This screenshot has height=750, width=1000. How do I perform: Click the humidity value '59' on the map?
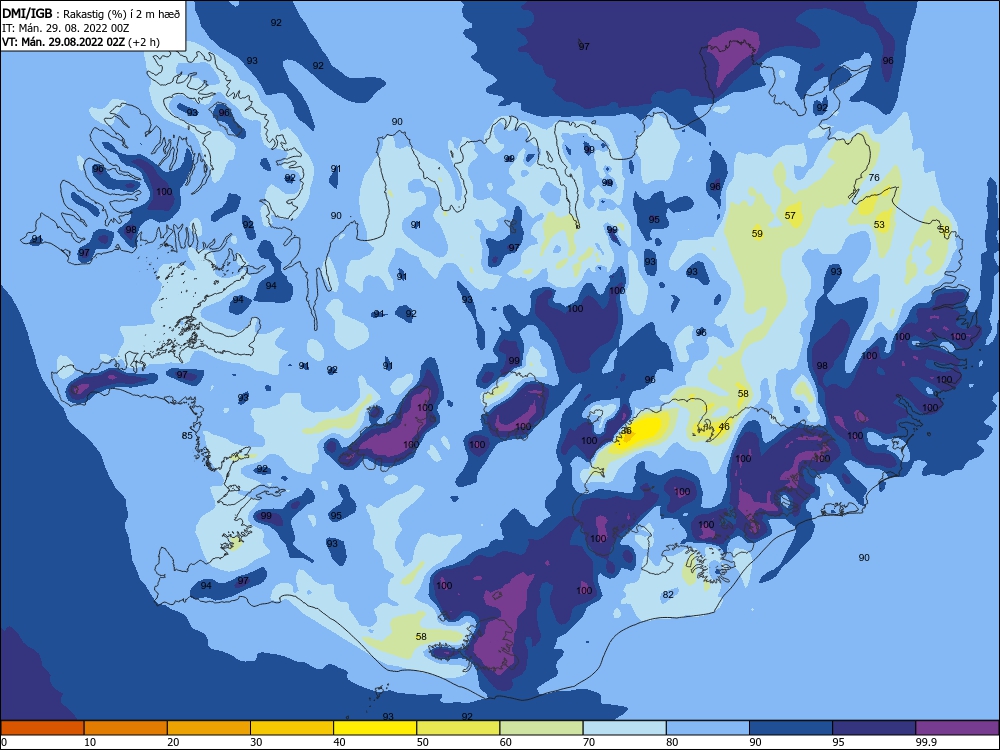tap(757, 233)
